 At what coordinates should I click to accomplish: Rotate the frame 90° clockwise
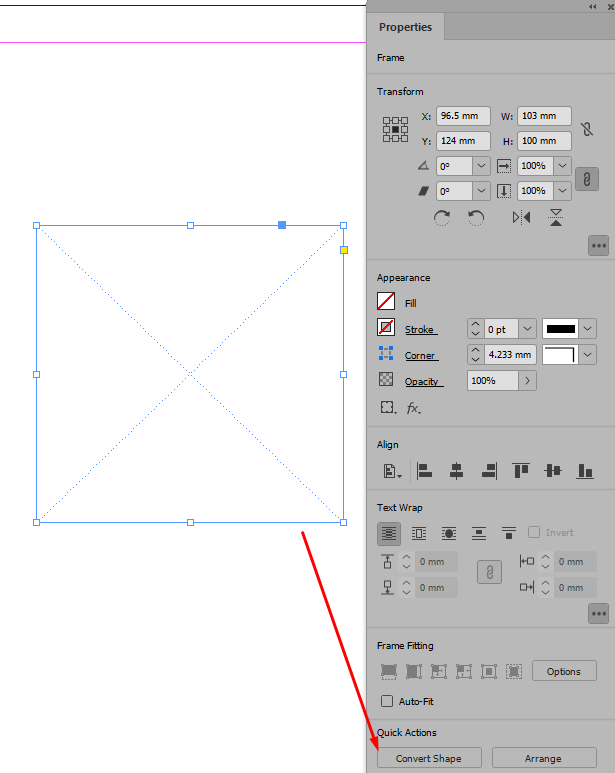click(442, 217)
